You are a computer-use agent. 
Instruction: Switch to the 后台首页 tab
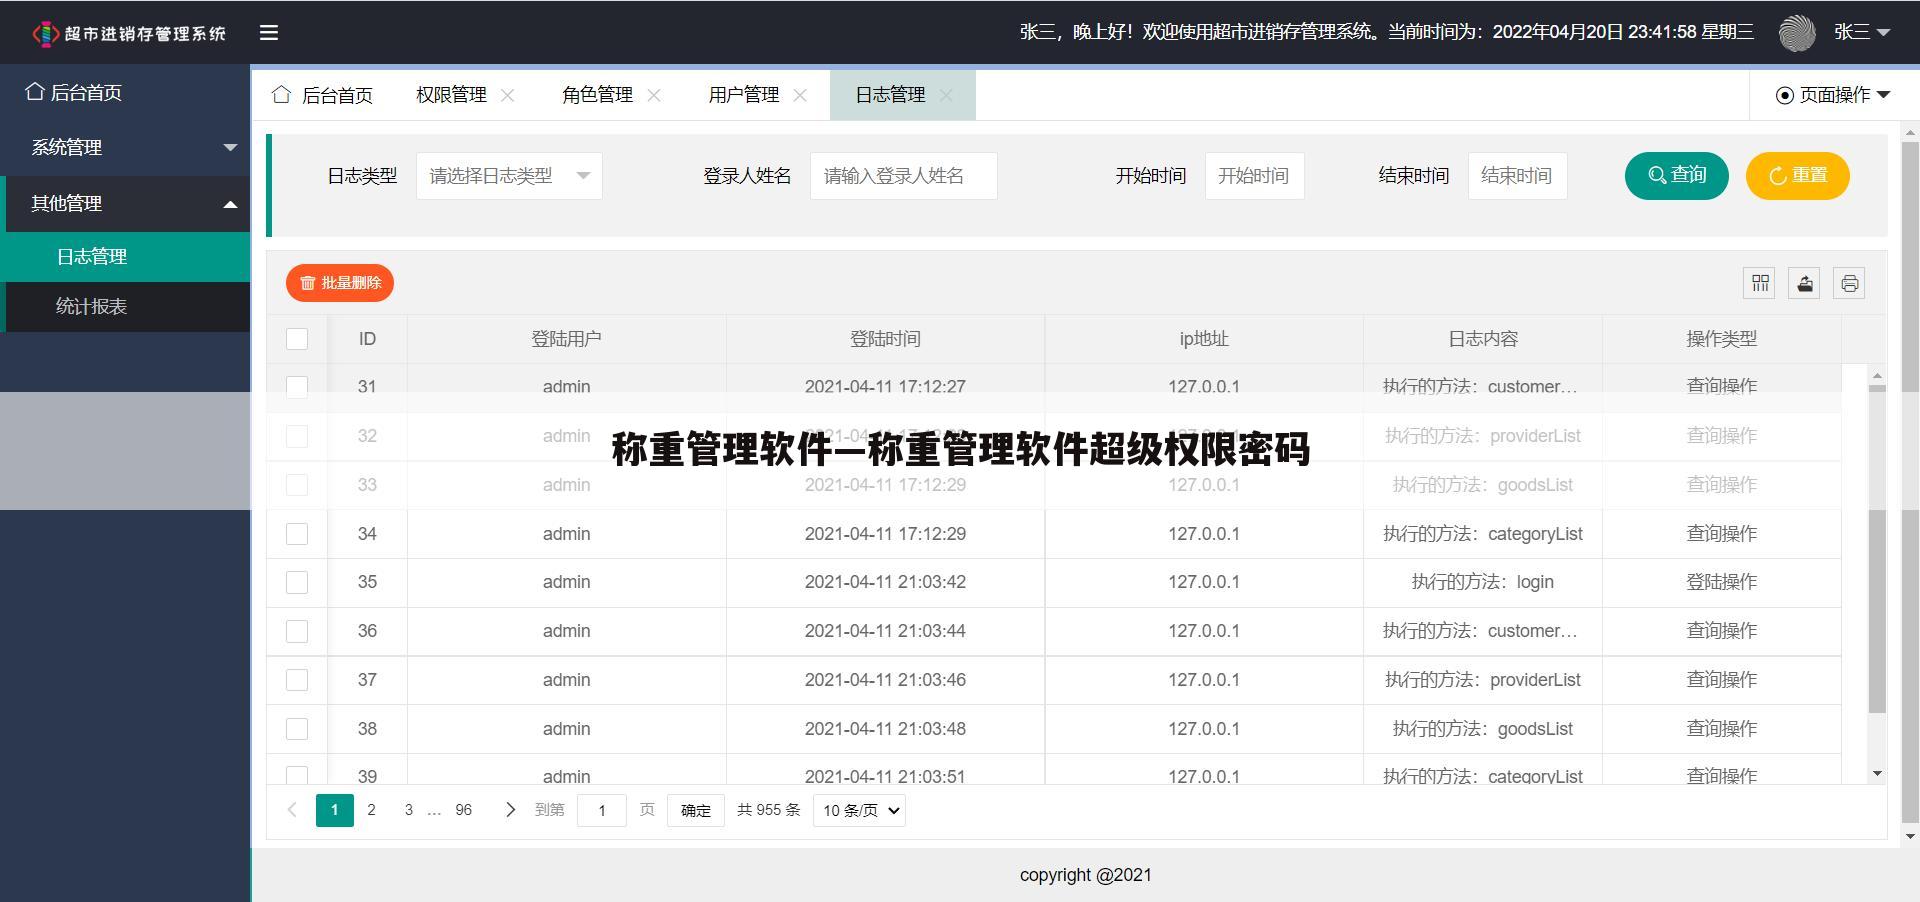tap(323, 95)
